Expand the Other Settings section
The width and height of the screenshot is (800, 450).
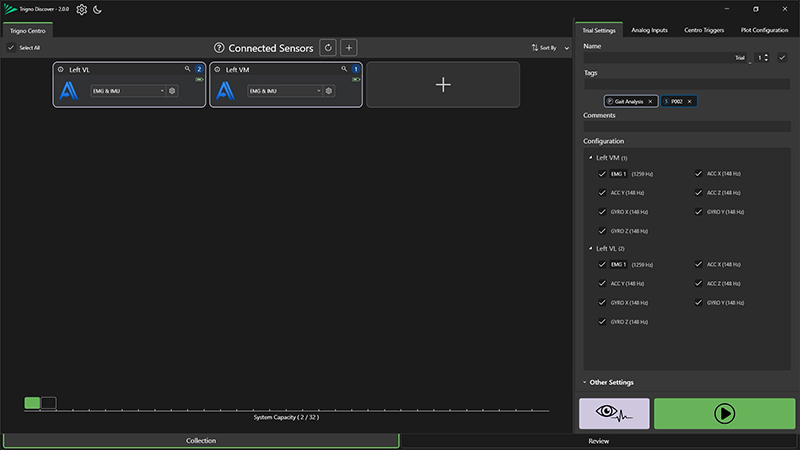609,382
